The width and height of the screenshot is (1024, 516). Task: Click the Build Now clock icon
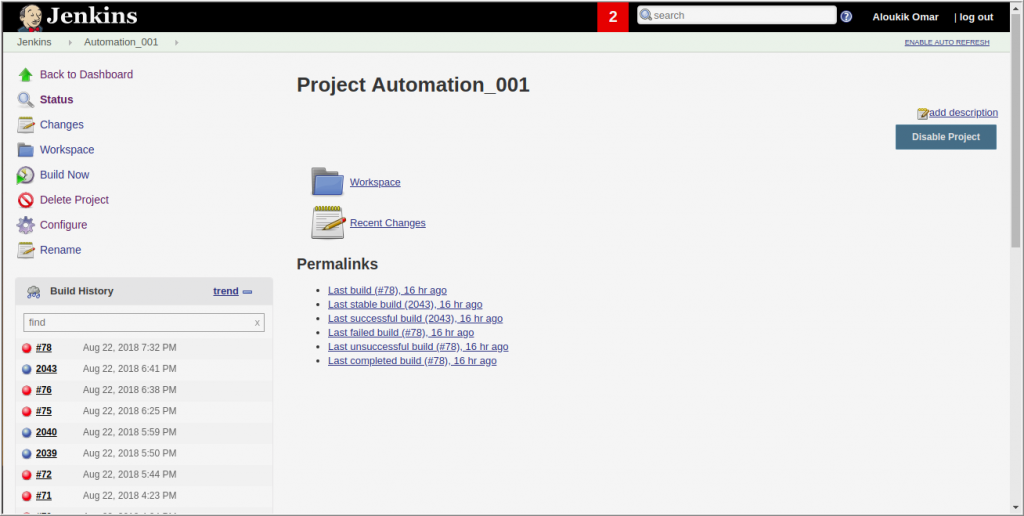click(25, 175)
